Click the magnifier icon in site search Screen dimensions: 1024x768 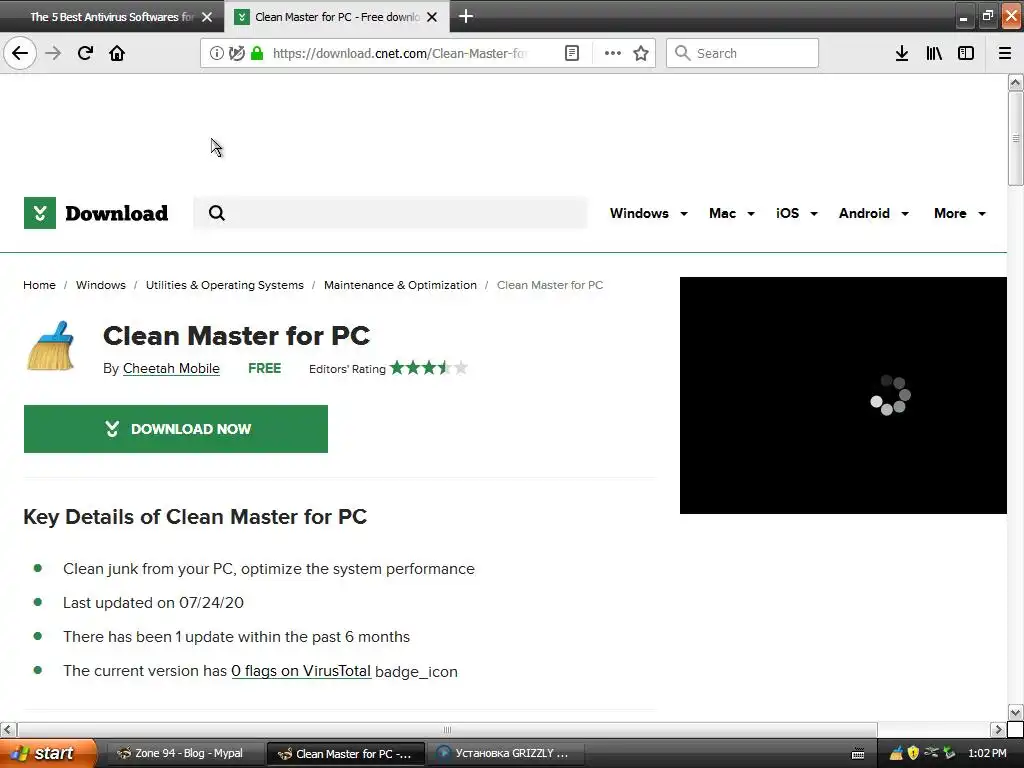(217, 213)
